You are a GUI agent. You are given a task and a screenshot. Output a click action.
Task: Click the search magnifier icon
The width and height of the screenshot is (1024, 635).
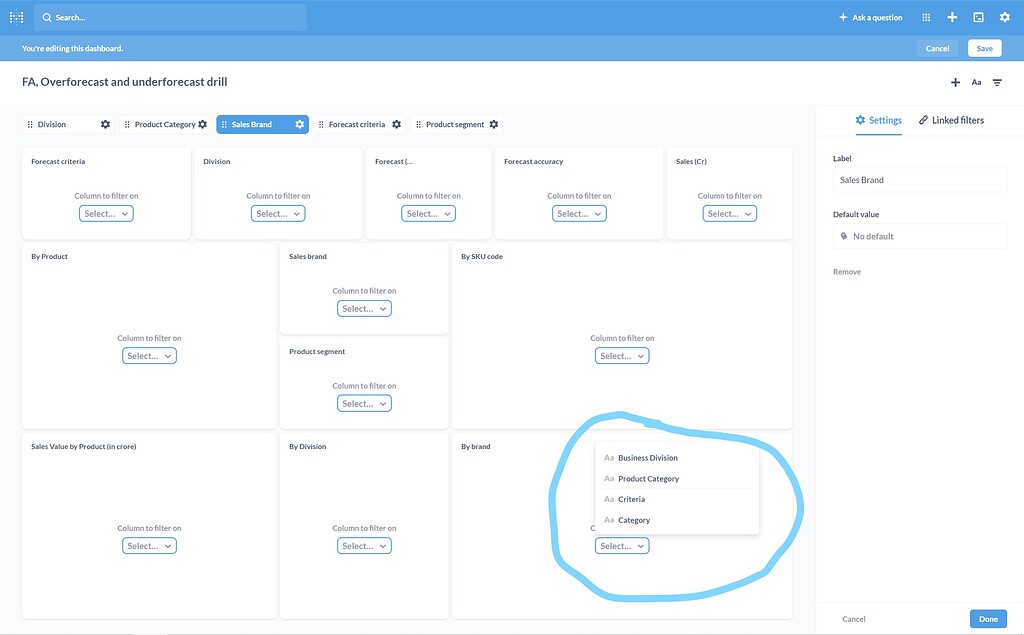47,18
